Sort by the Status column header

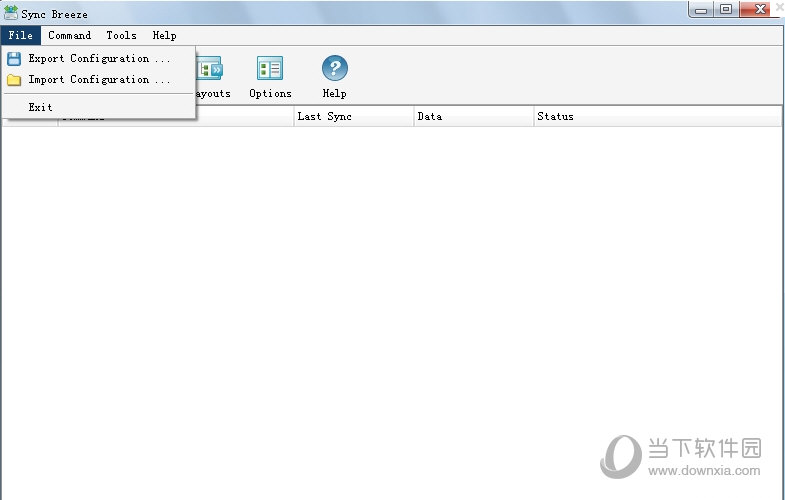(x=657, y=117)
